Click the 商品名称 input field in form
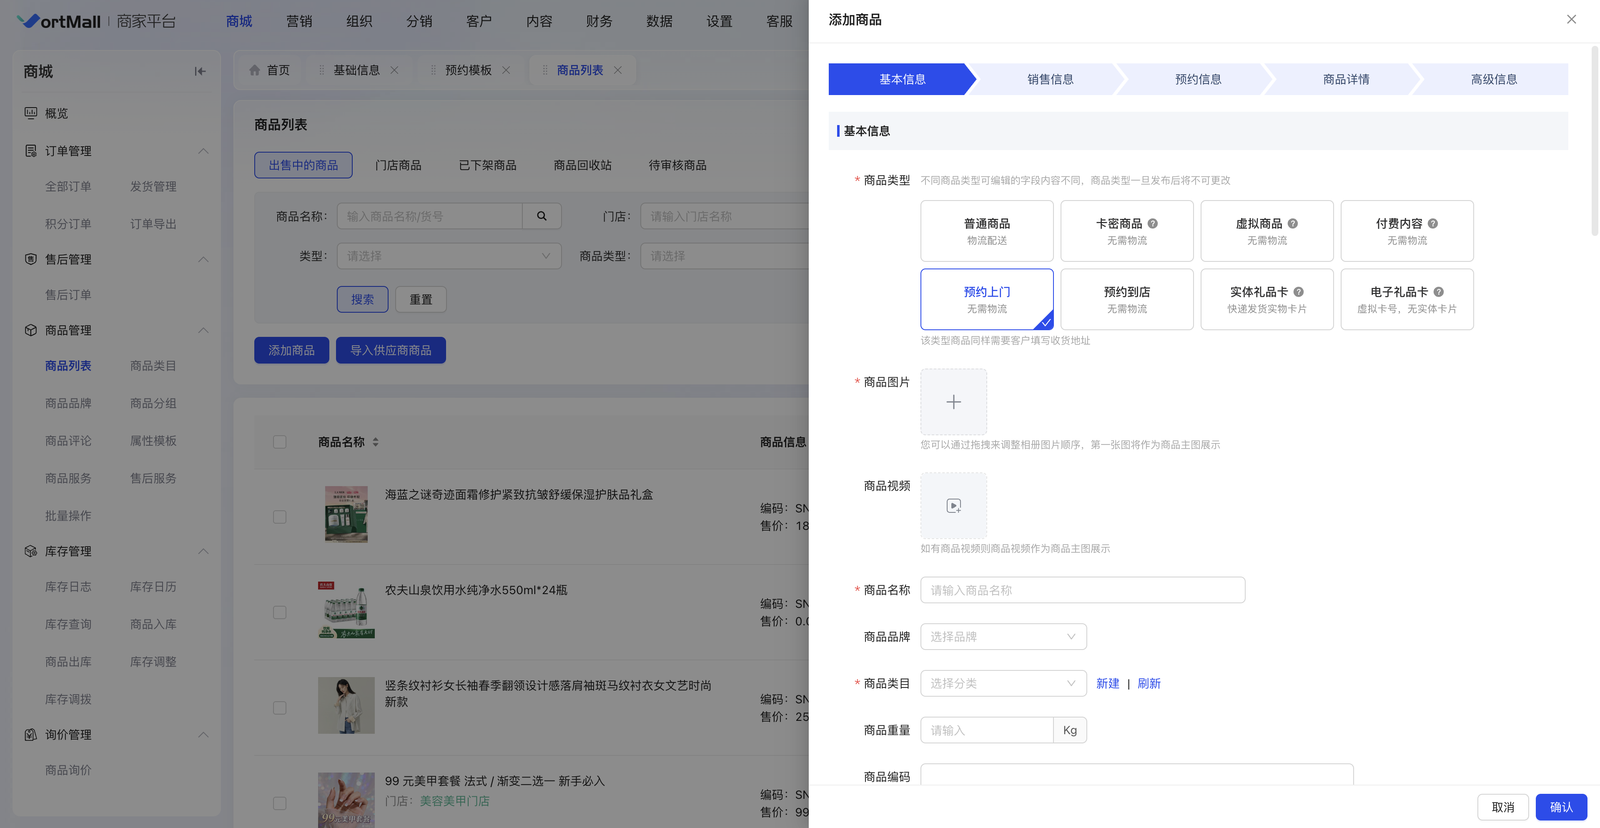1600x828 pixels. (1082, 590)
